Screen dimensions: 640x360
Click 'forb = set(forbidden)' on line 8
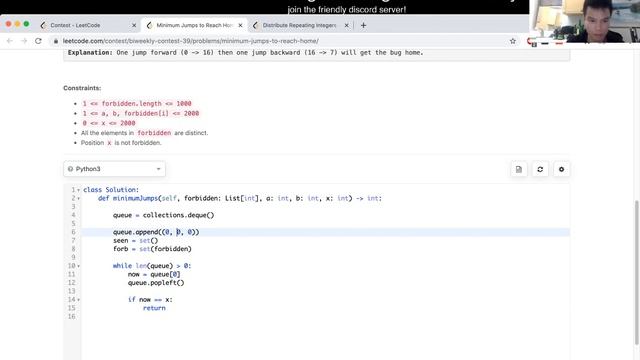click(x=152, y=249)
